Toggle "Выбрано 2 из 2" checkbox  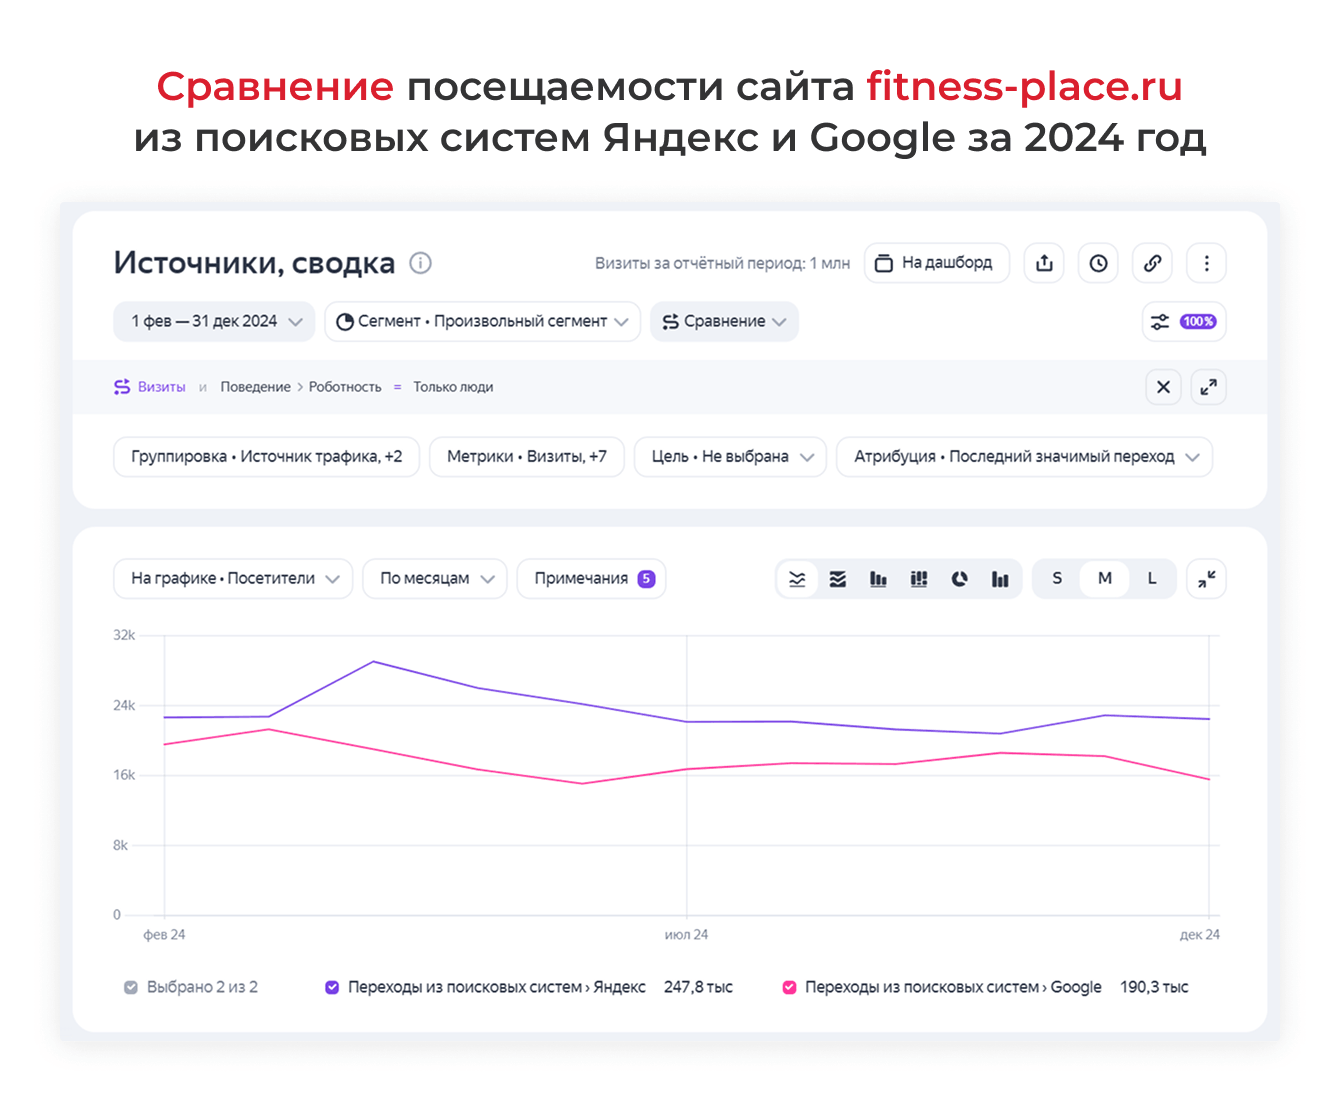[131, 988]
